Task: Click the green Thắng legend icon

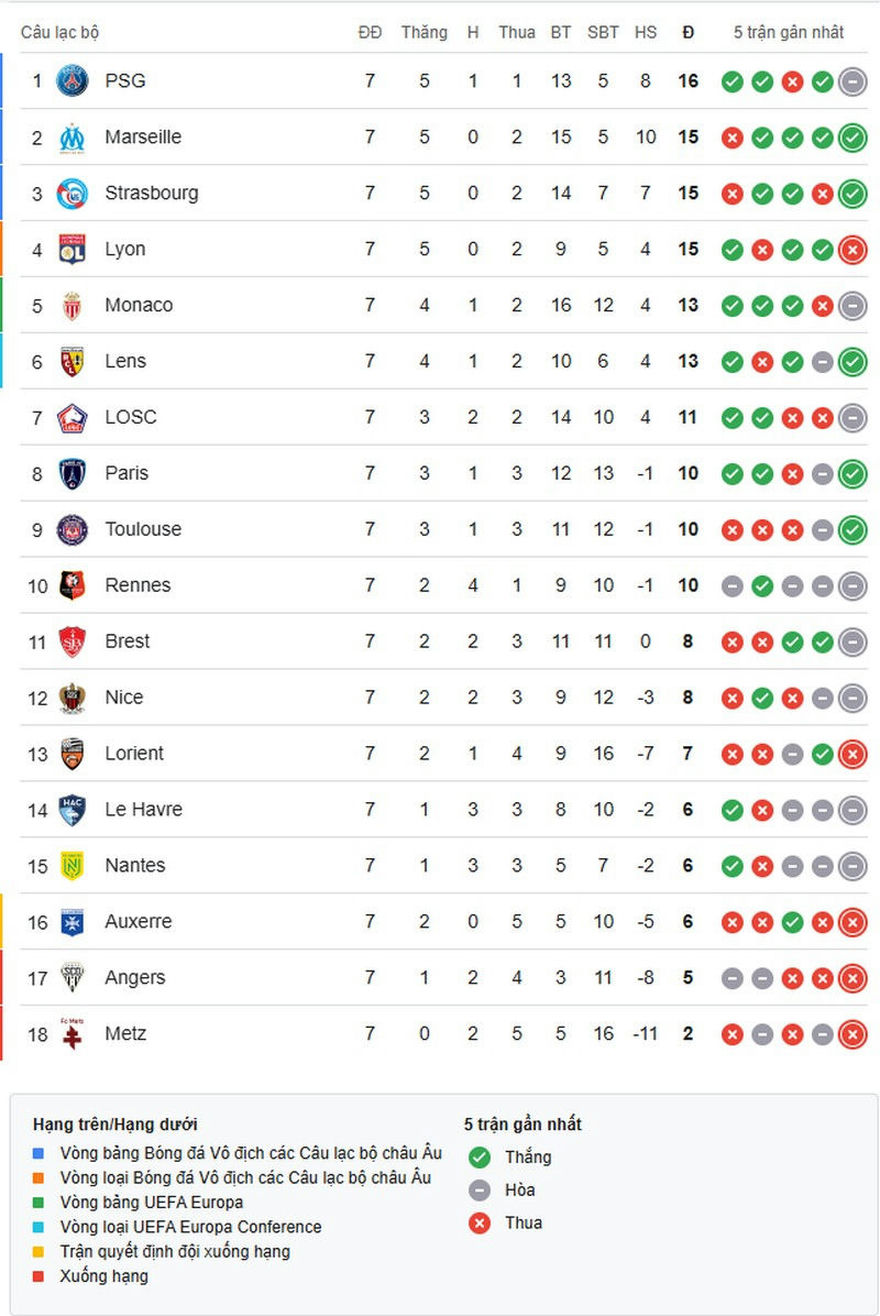Action: point(480,1157)
